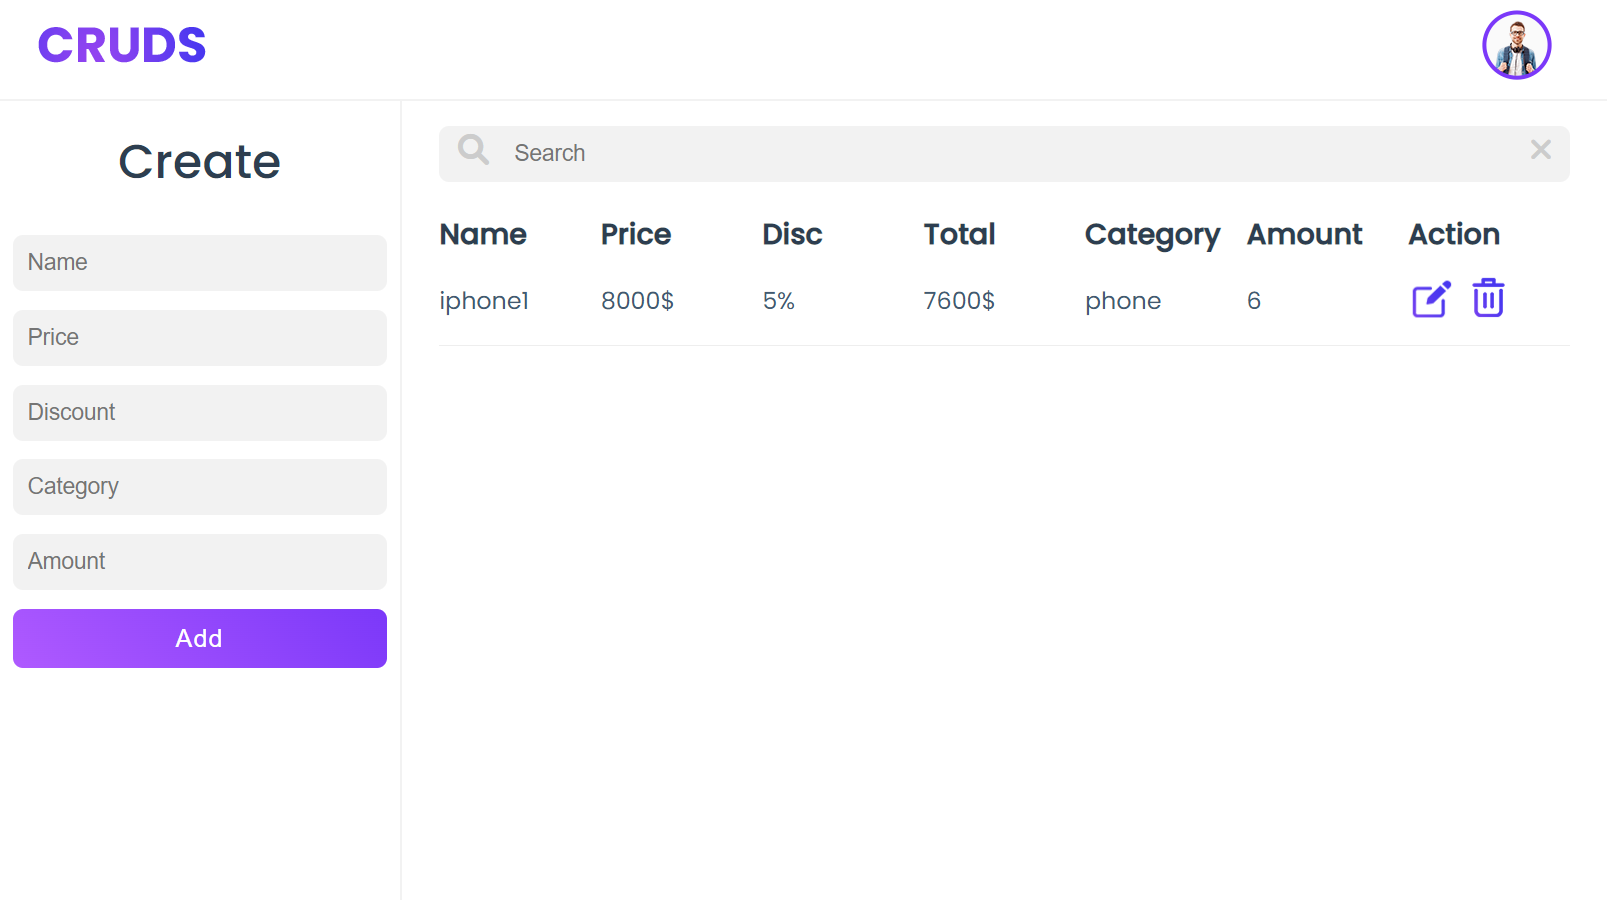This screenshot has height=901, width=1607.
Task: Click the Total column header
Action: click(959, 234)
